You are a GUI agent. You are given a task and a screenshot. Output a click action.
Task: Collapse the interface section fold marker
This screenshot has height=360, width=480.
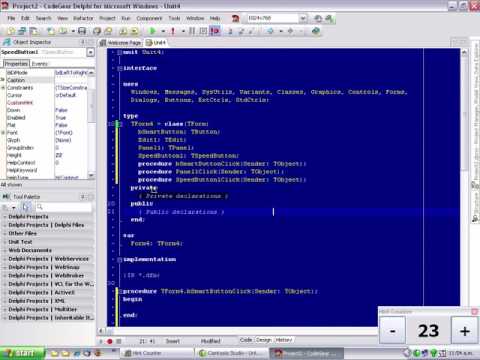[119, 68]
